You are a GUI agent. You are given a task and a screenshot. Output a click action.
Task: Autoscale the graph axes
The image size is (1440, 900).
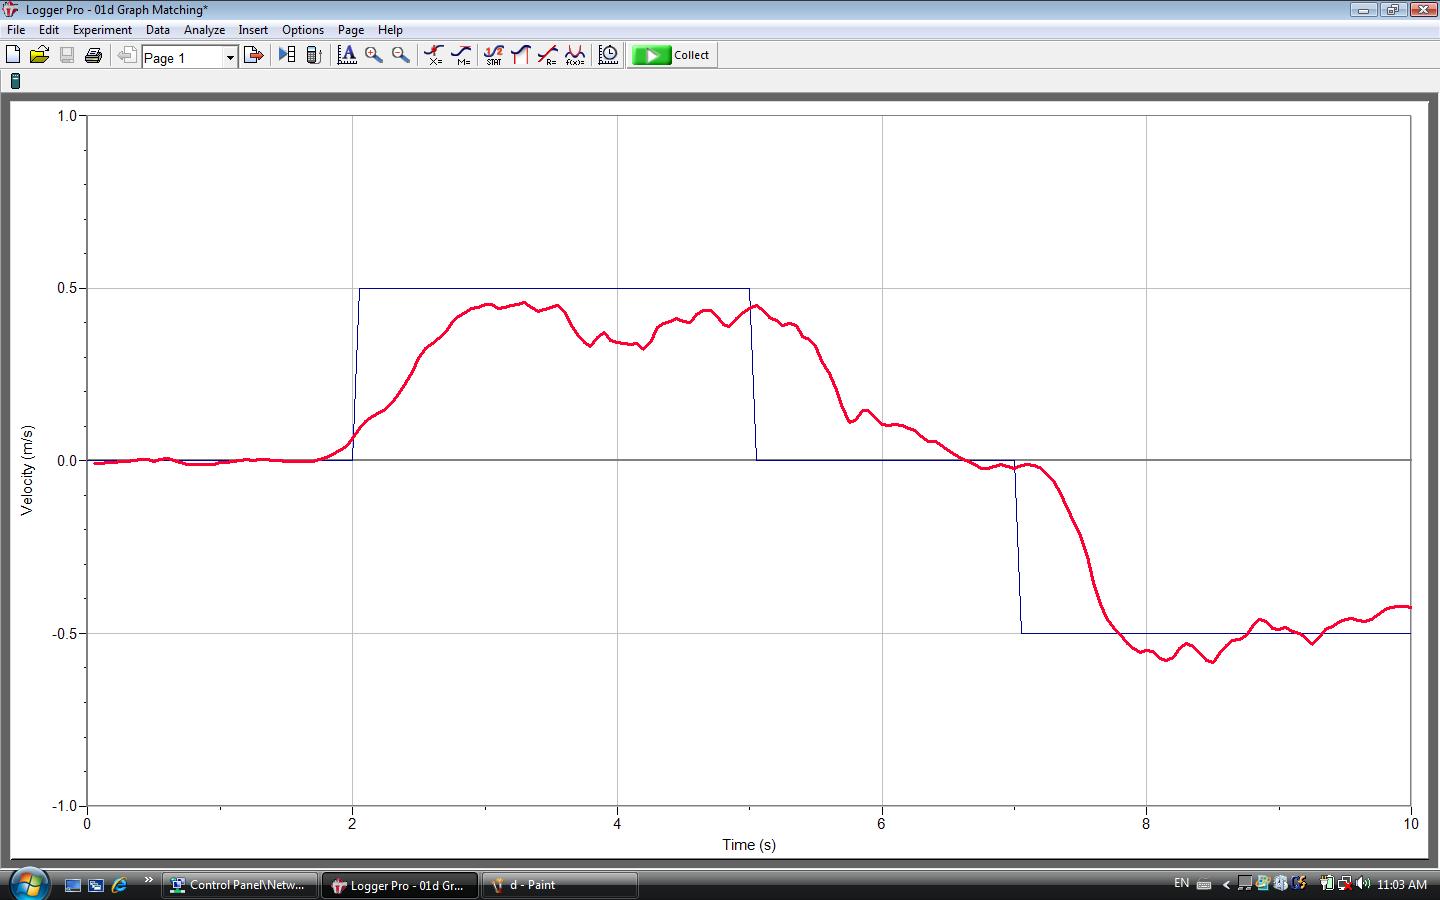347,55
